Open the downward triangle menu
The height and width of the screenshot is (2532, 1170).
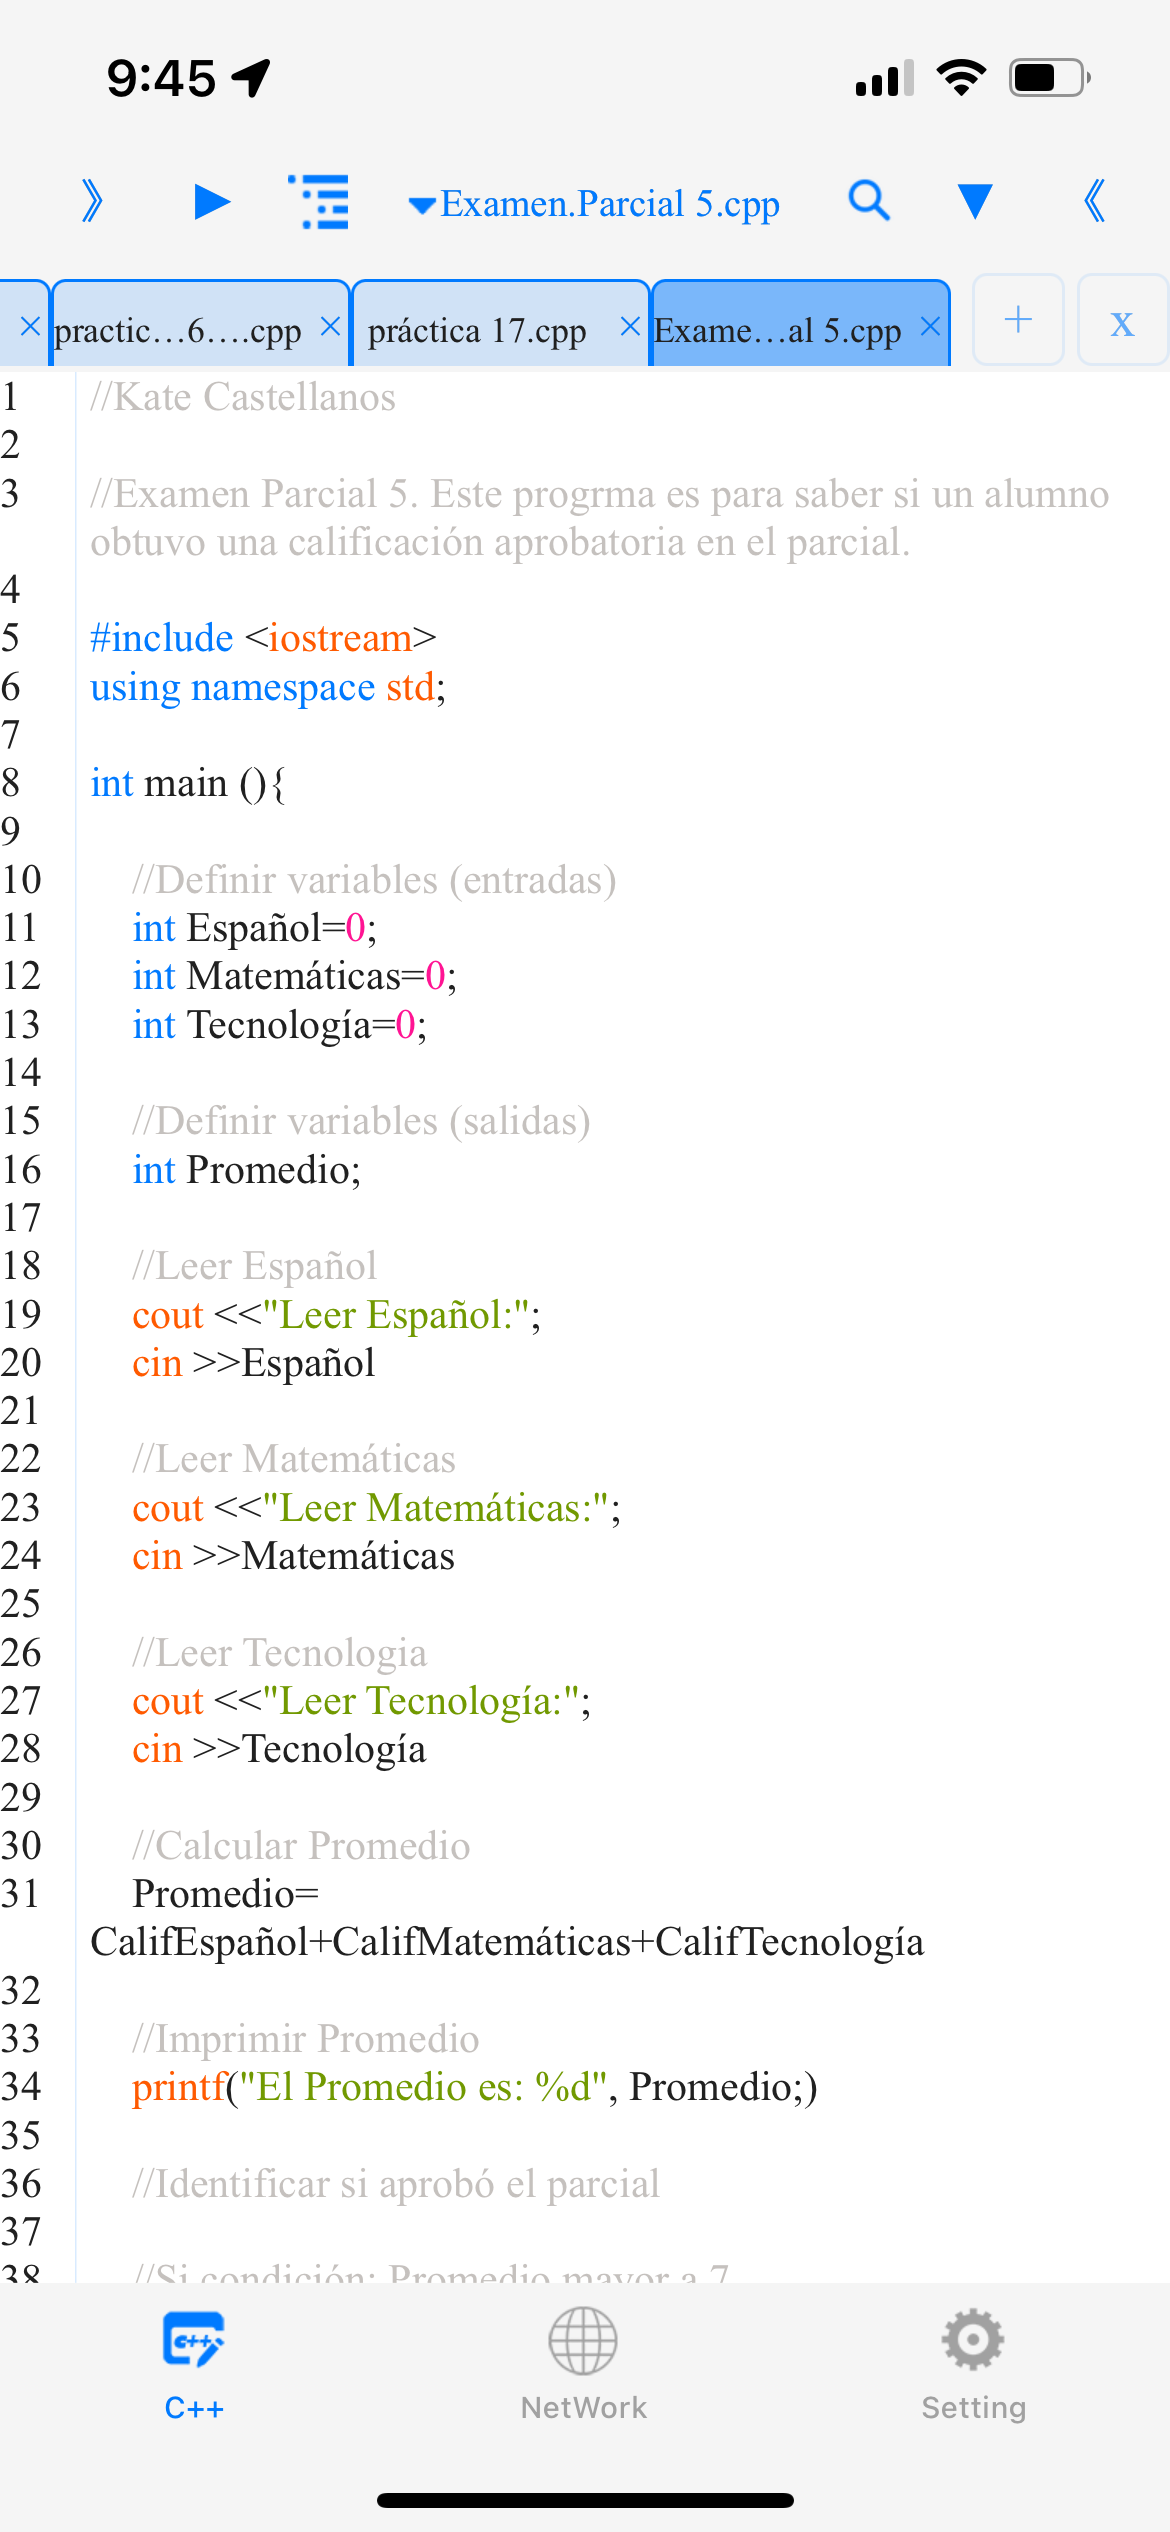pos(974,201)
